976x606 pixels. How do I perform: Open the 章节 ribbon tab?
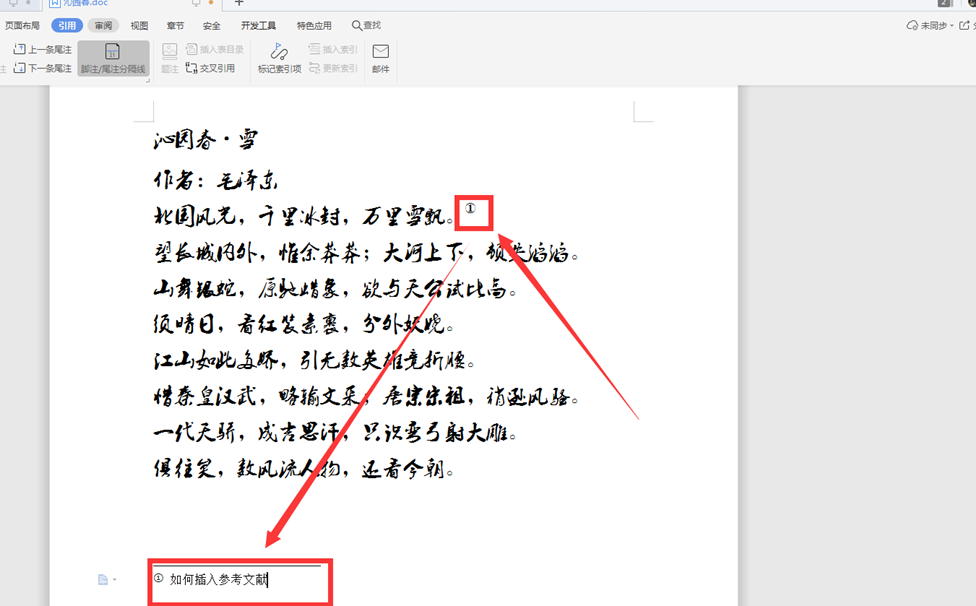(x=176, y=26)
